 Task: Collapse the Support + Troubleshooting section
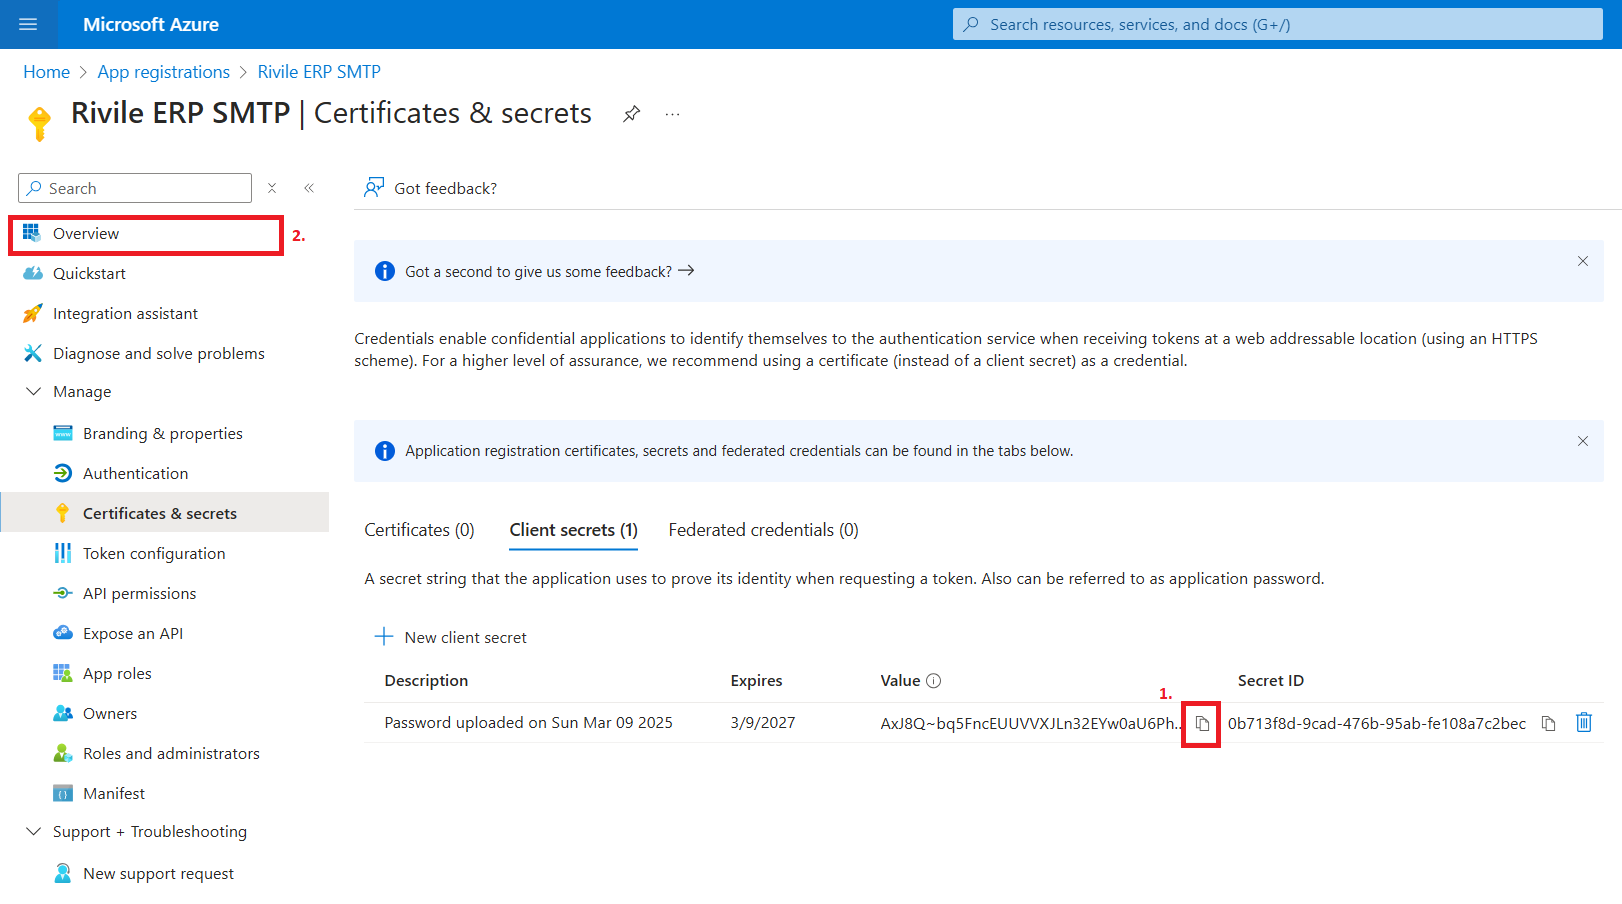[34, 832]
